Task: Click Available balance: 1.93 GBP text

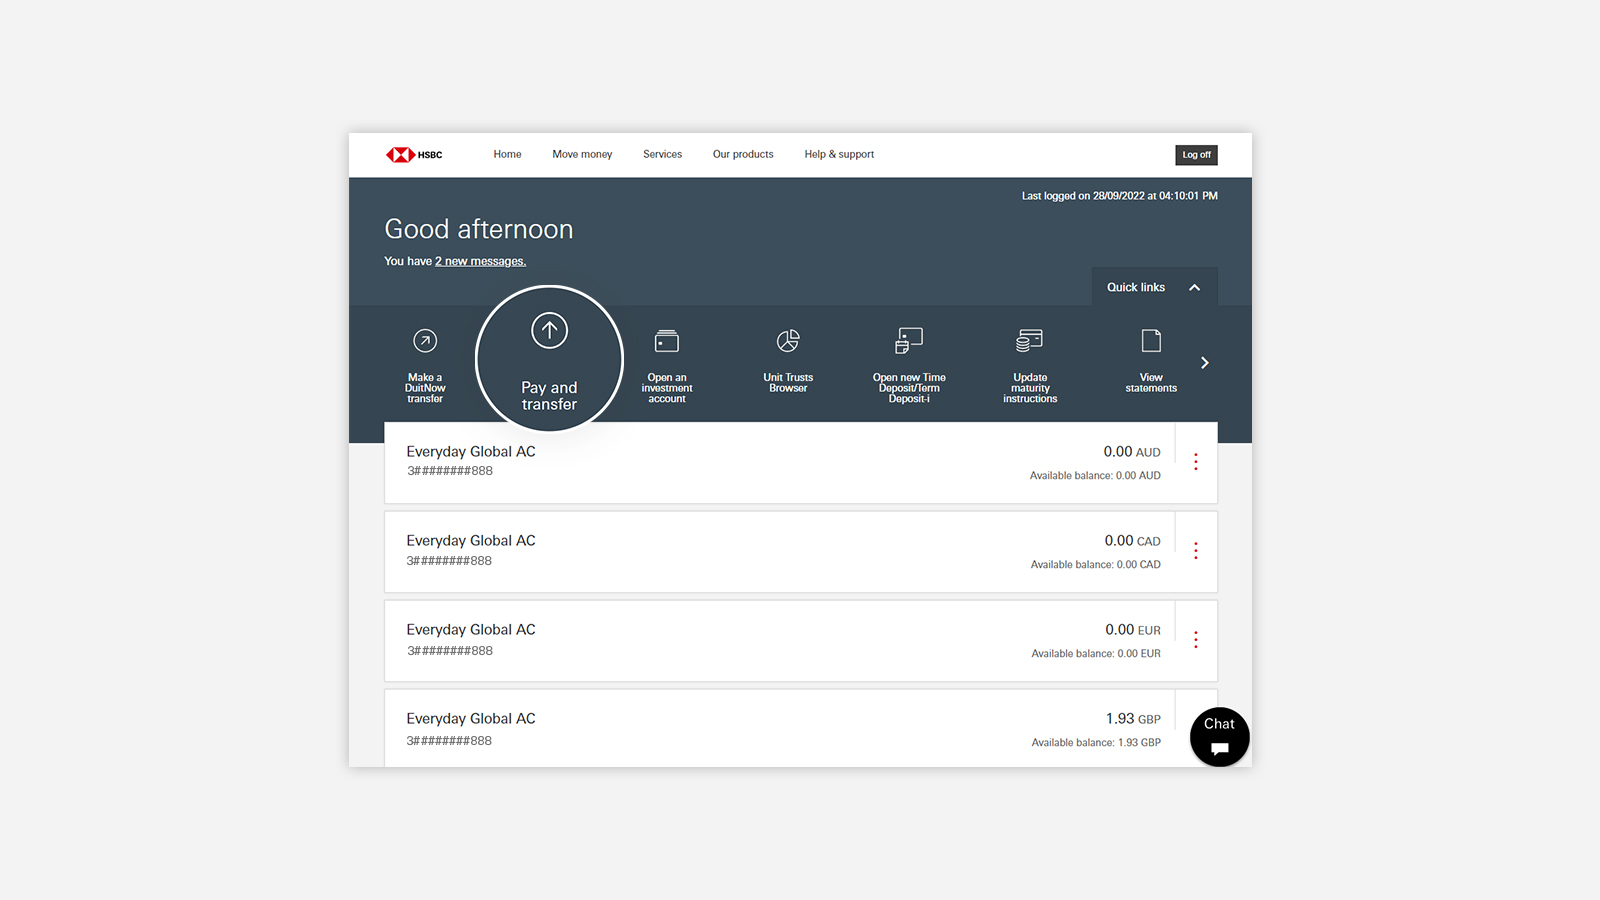Action: 1096,743
